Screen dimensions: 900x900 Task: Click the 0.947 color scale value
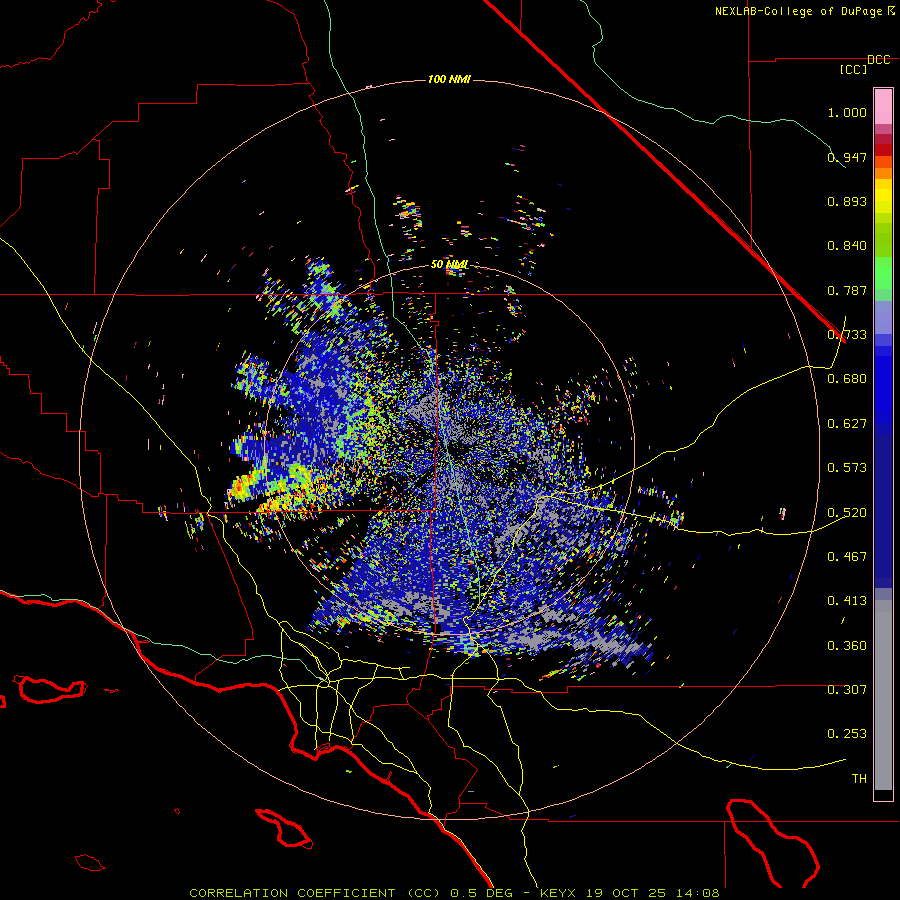[x=847, y=157]
